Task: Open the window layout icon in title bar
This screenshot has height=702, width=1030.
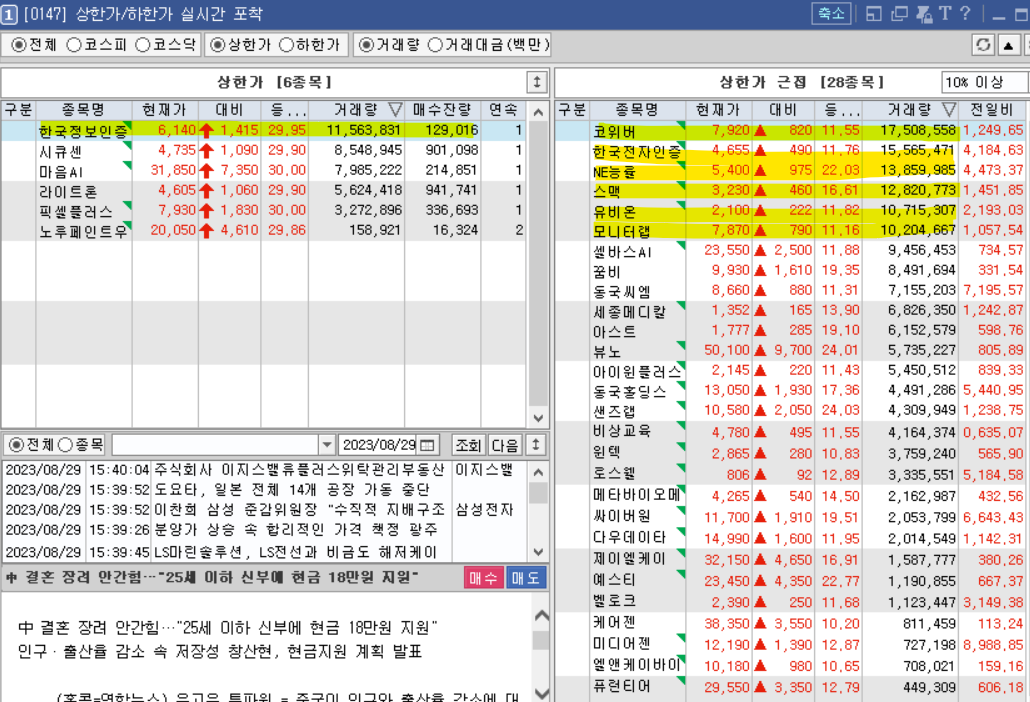Action: 874,14
